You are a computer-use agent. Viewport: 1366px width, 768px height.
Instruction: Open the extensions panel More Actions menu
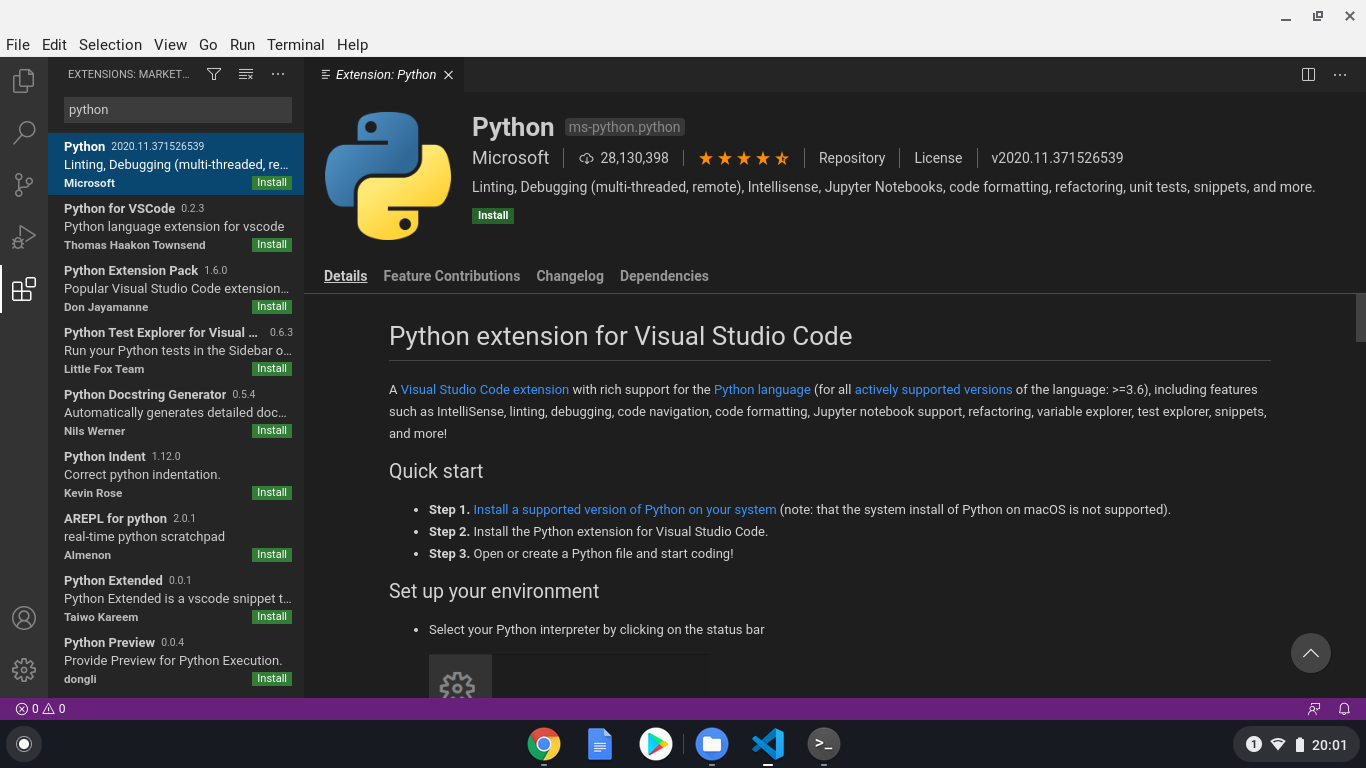point(278,73)
